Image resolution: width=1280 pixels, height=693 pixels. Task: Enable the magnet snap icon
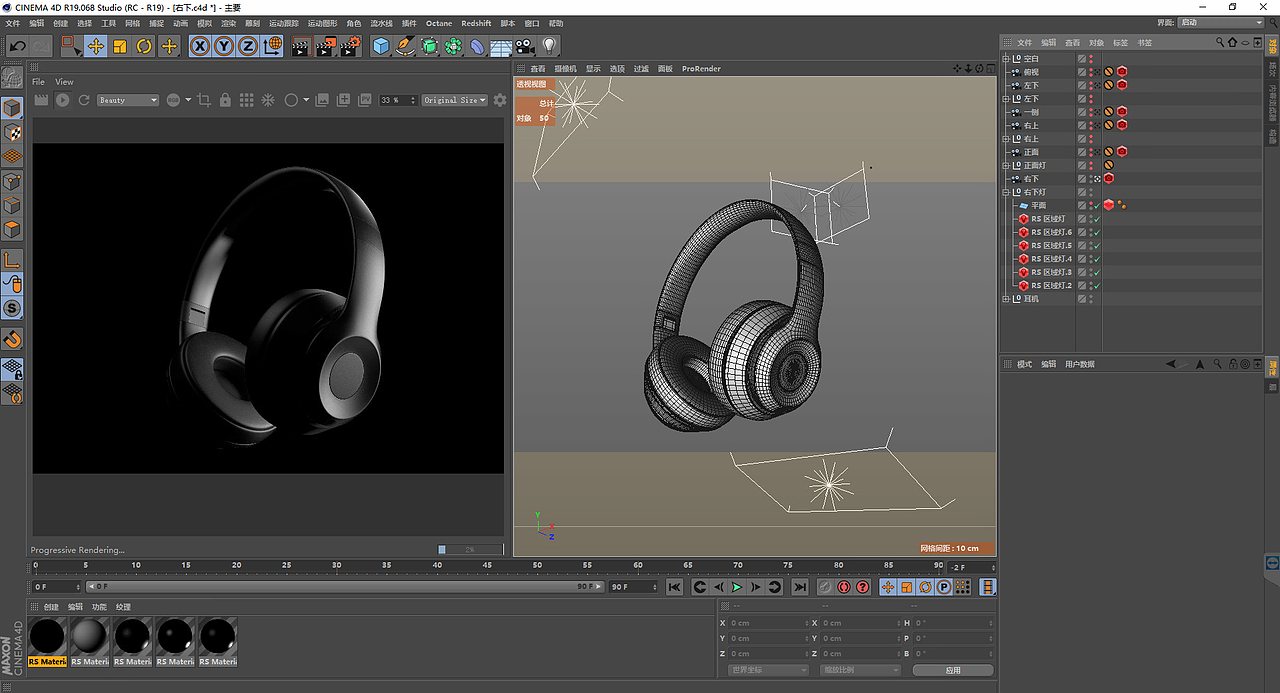point(12,339)
